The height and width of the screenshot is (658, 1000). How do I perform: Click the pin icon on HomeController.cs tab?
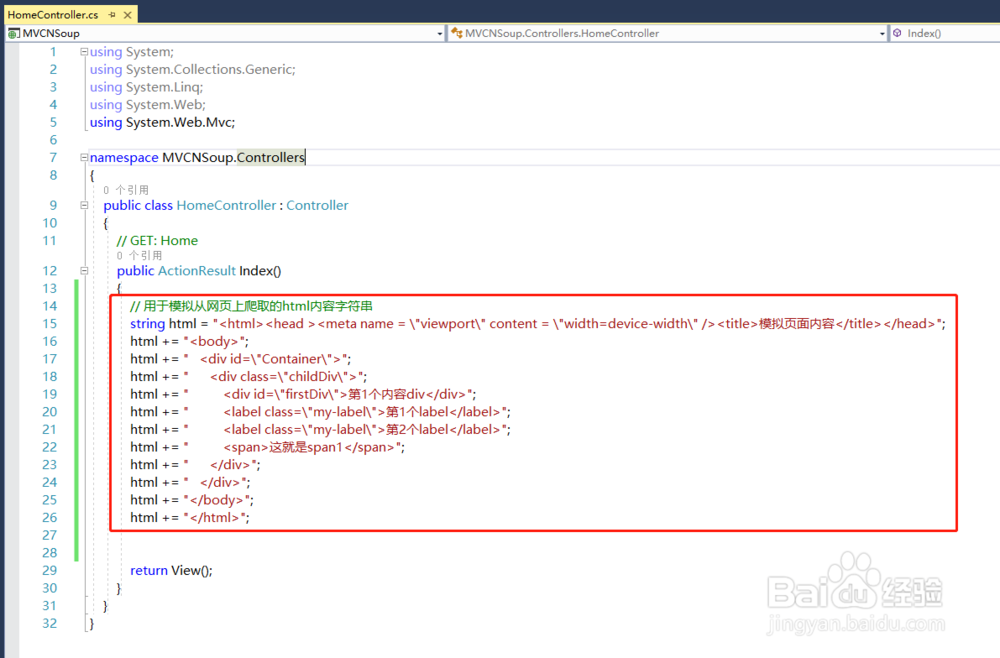[110, 15]
